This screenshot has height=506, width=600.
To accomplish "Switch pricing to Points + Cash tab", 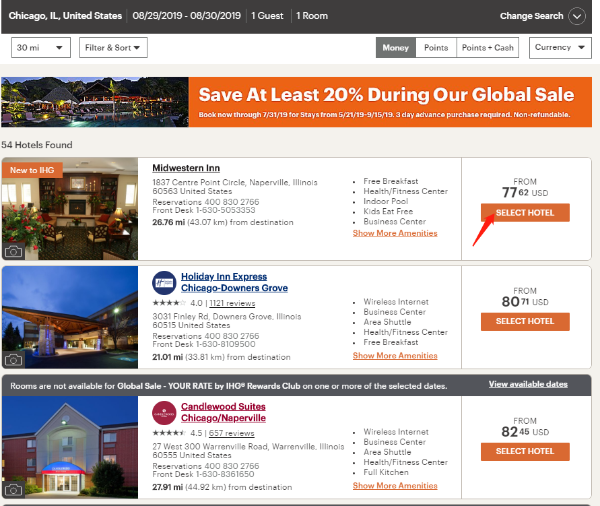I will point(488,47).
